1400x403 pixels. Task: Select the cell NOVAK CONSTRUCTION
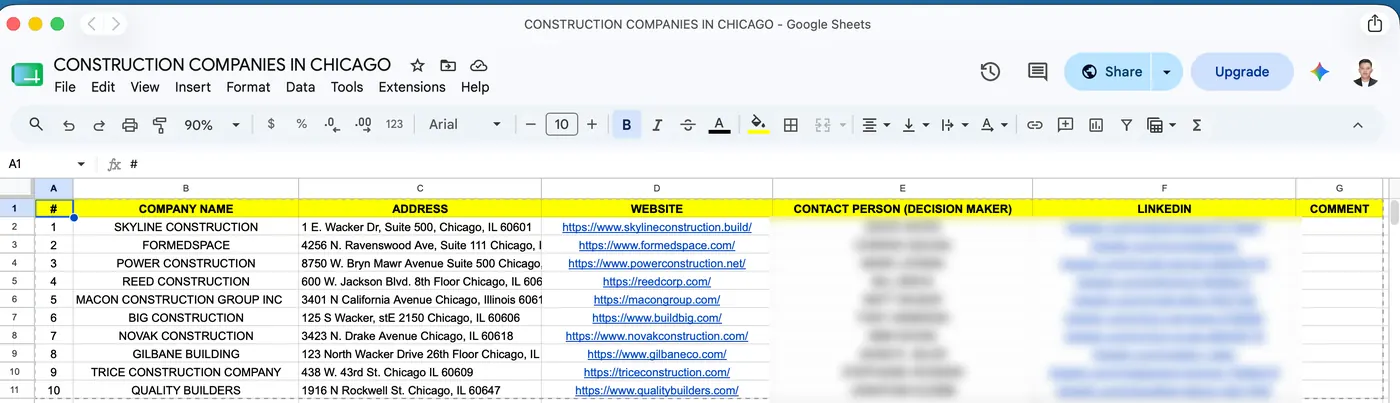click(186, 336)
